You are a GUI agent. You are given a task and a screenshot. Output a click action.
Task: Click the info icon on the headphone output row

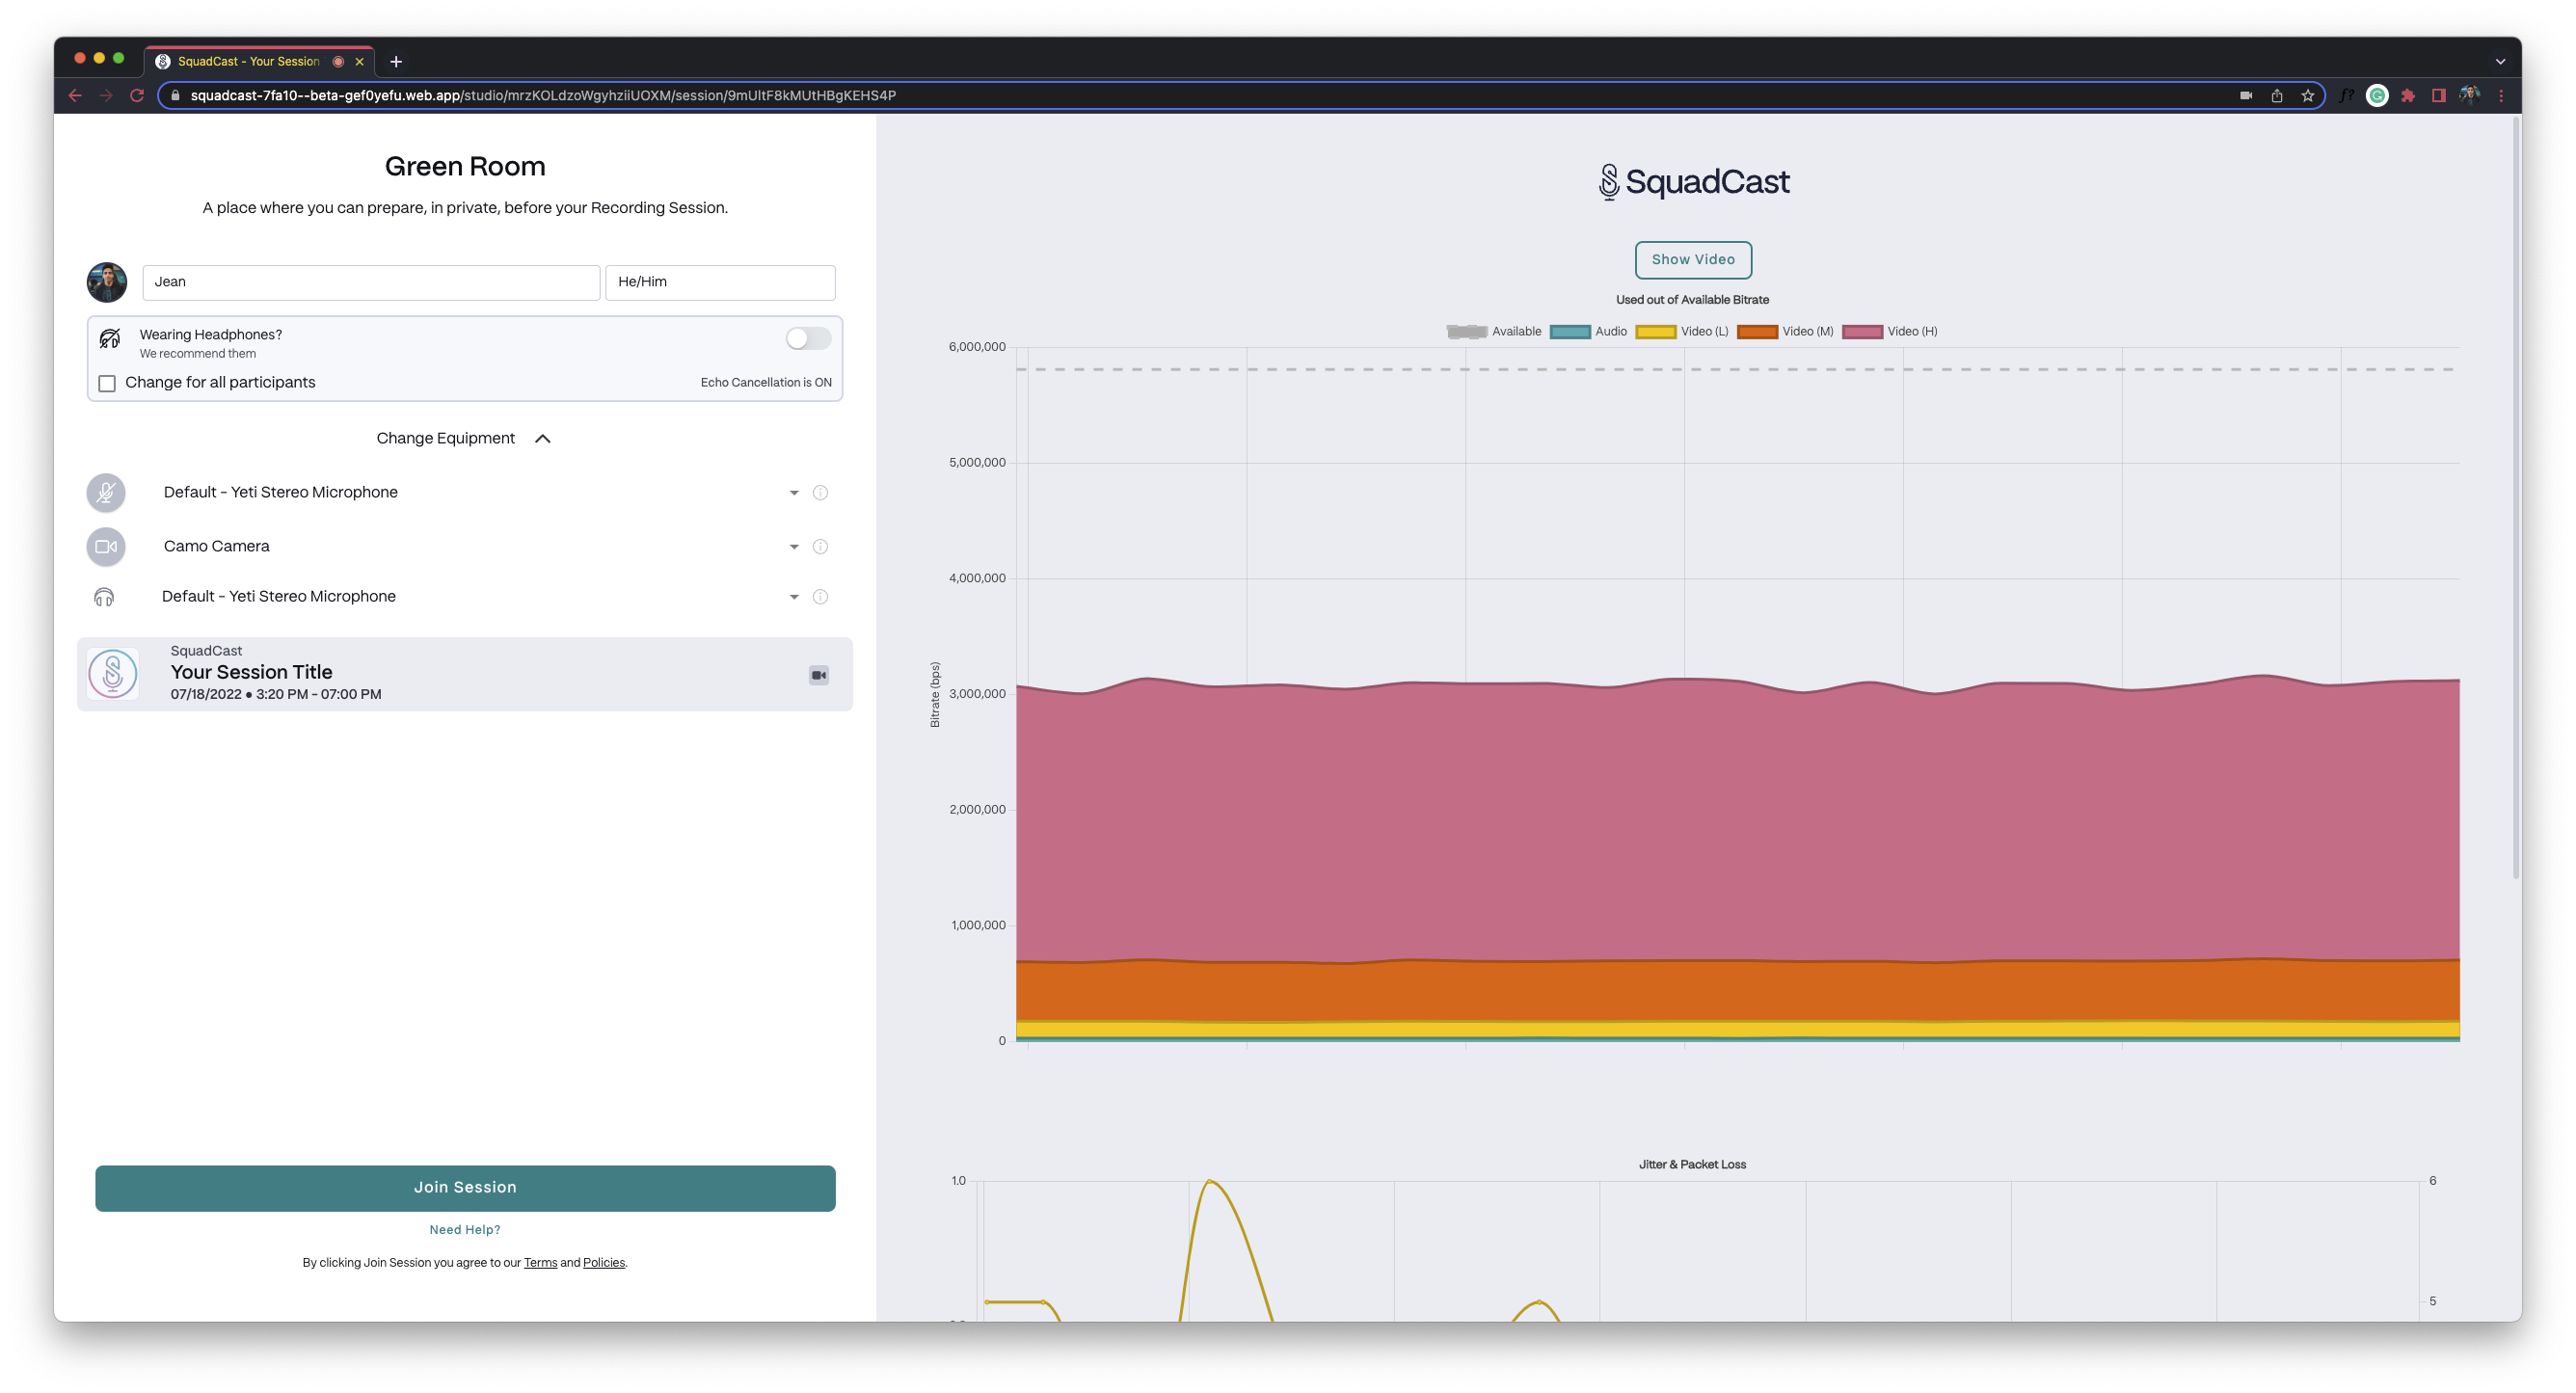(820, 597)
